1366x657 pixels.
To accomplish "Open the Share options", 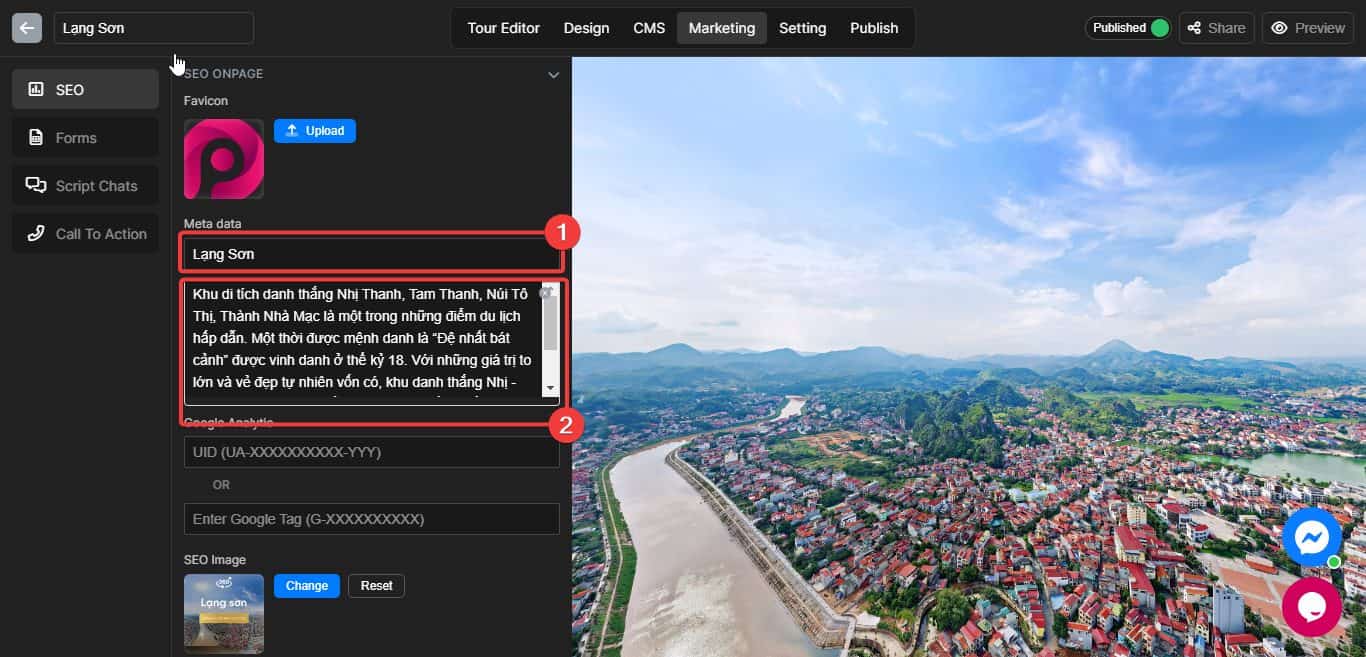I will (1216, 27).
